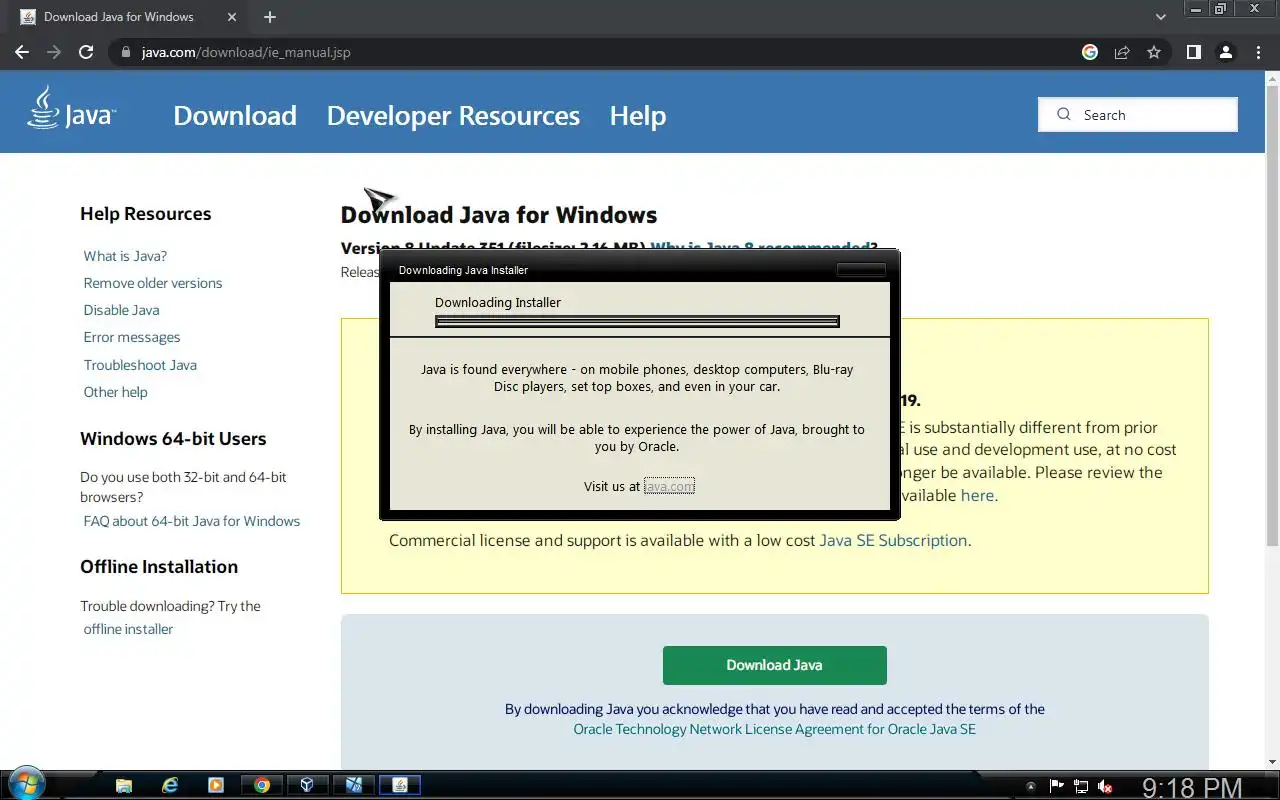
Task: Click the Downloading Installer progress bar
Action: [637, 321]
